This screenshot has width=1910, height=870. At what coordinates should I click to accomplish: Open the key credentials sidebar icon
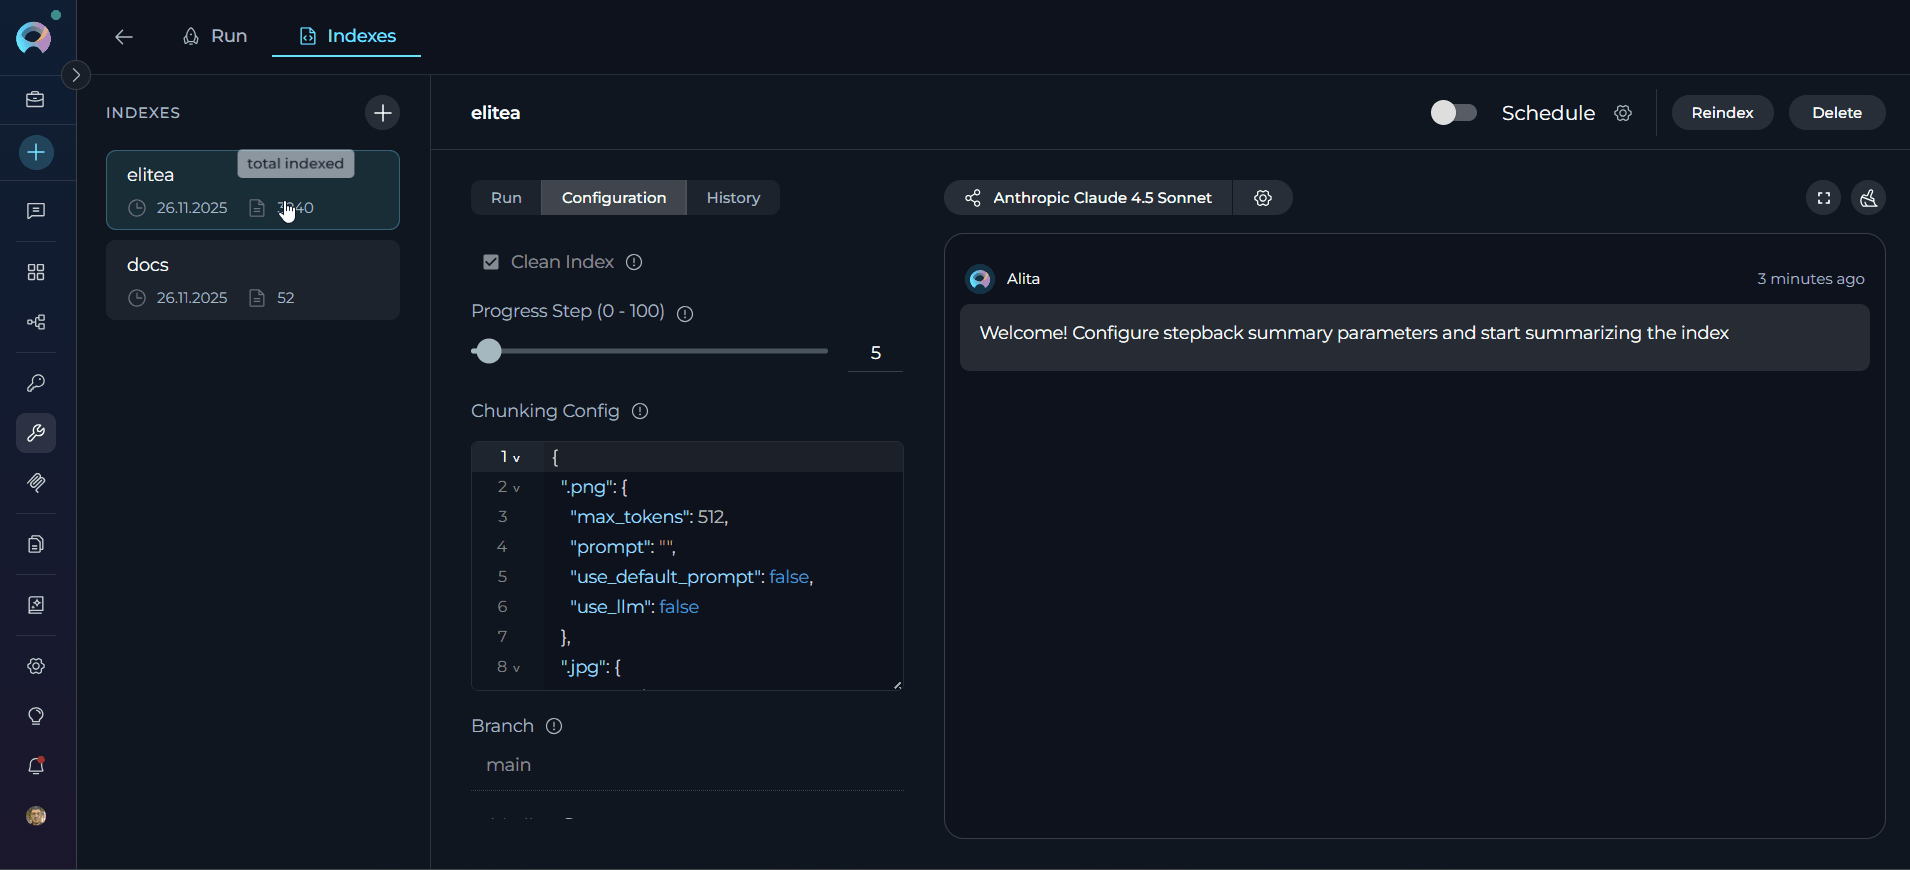36,383
